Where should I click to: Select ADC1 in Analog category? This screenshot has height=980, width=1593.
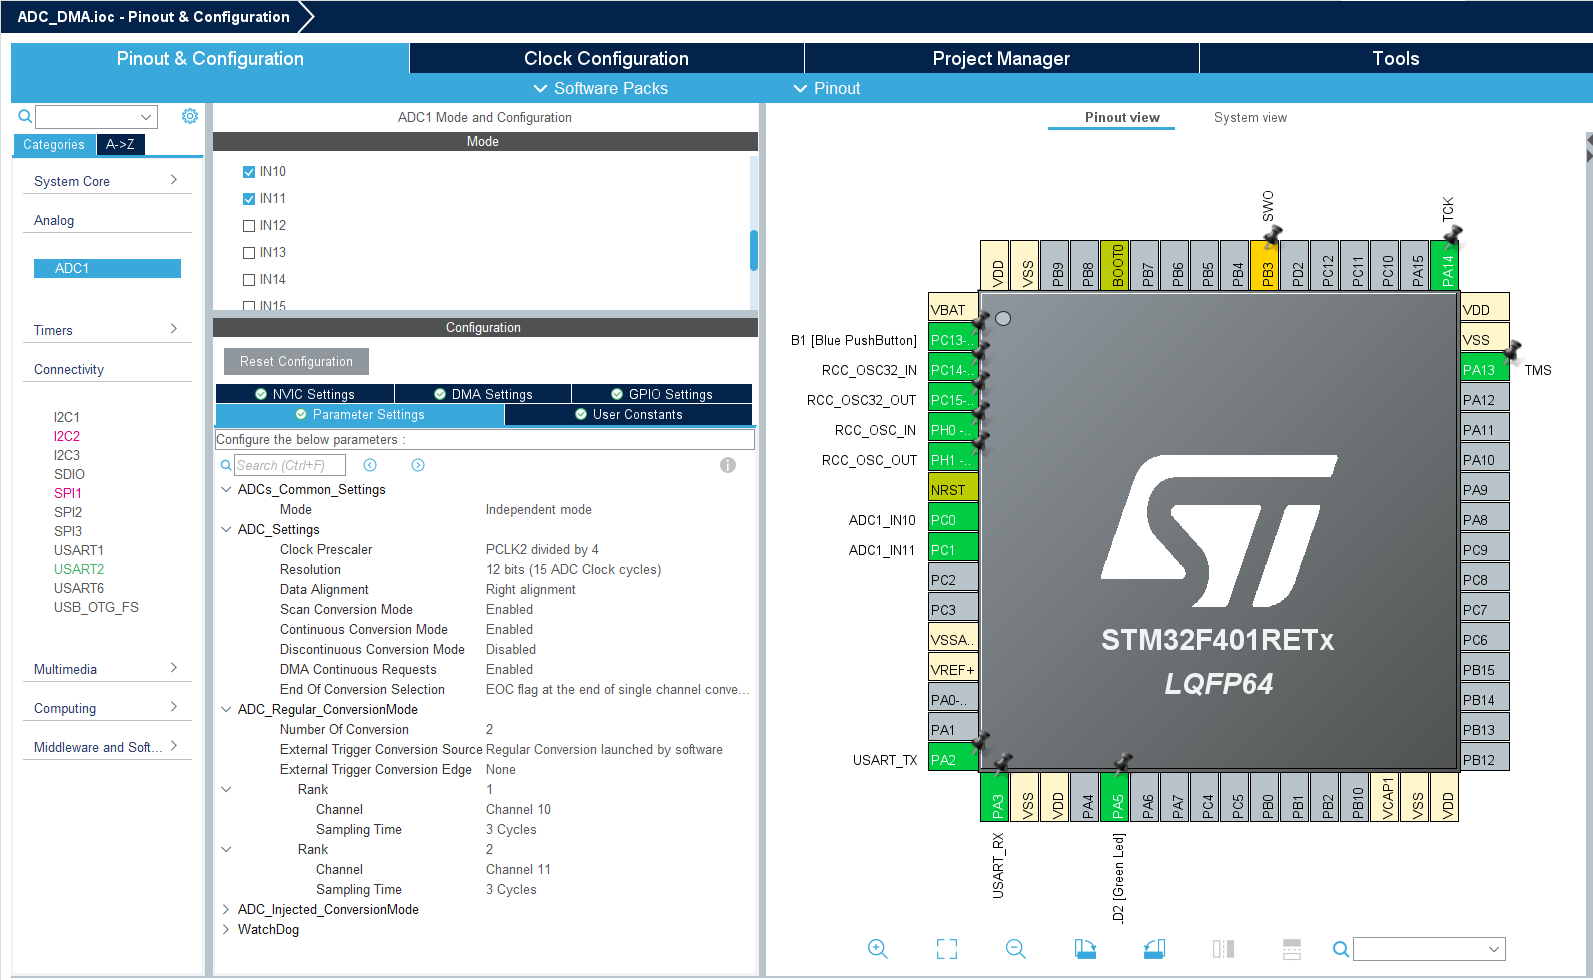[x=107, y=268]
